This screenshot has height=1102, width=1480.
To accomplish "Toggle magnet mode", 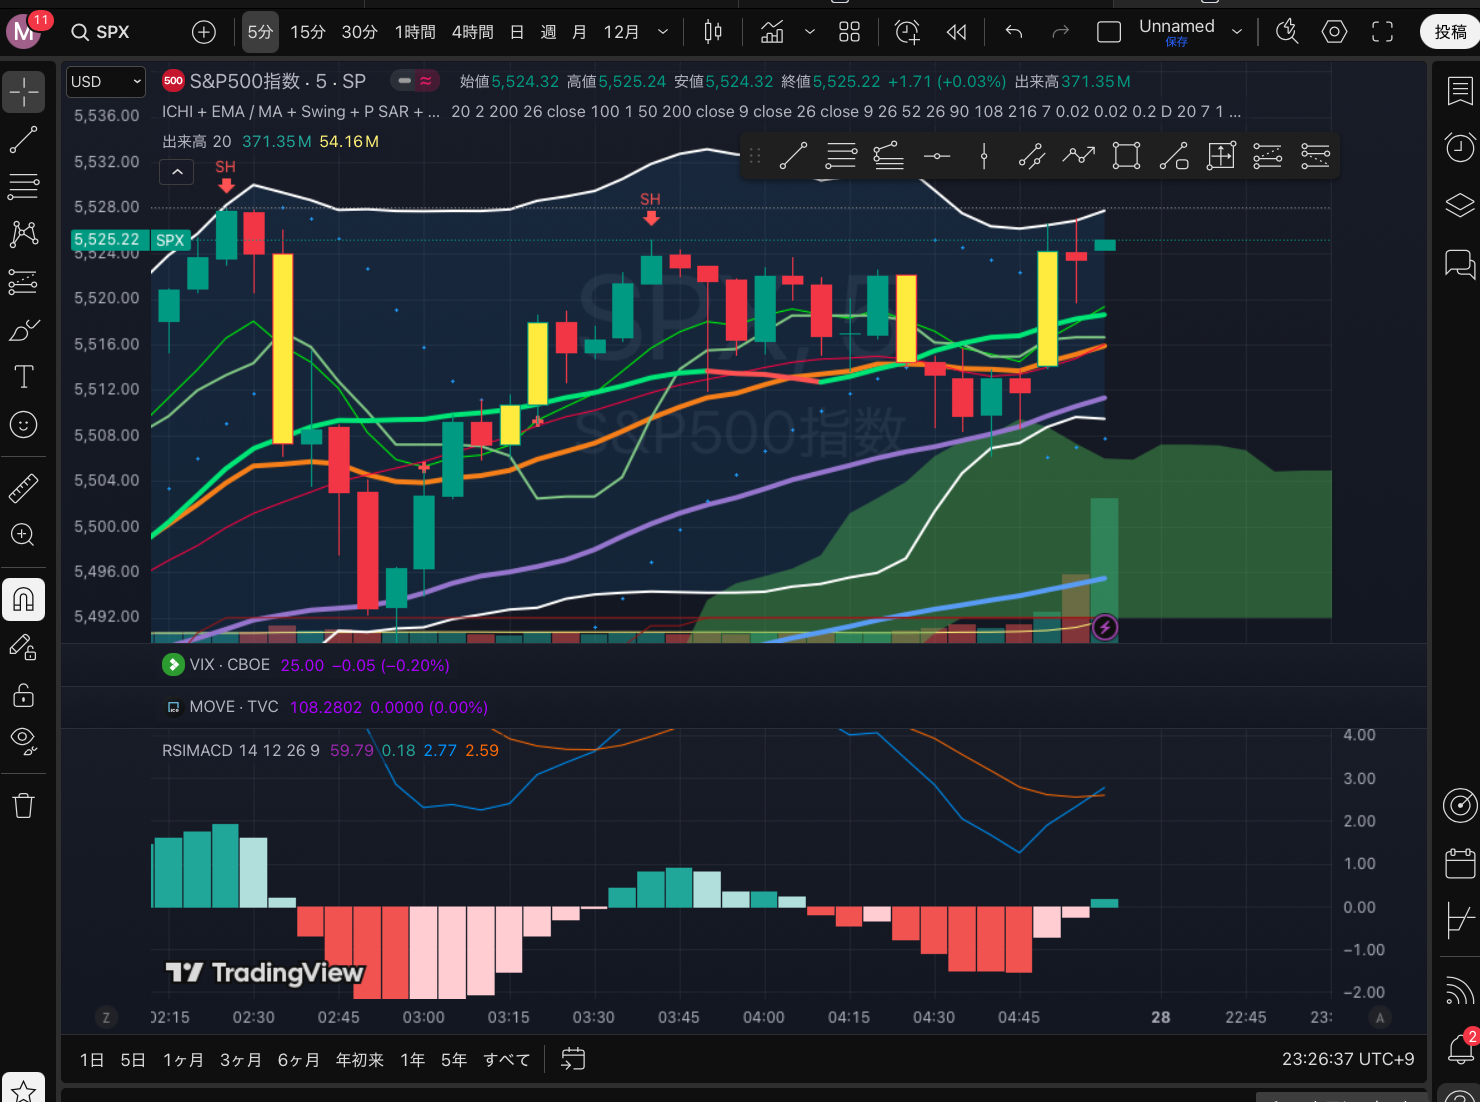I will [24, 599].
